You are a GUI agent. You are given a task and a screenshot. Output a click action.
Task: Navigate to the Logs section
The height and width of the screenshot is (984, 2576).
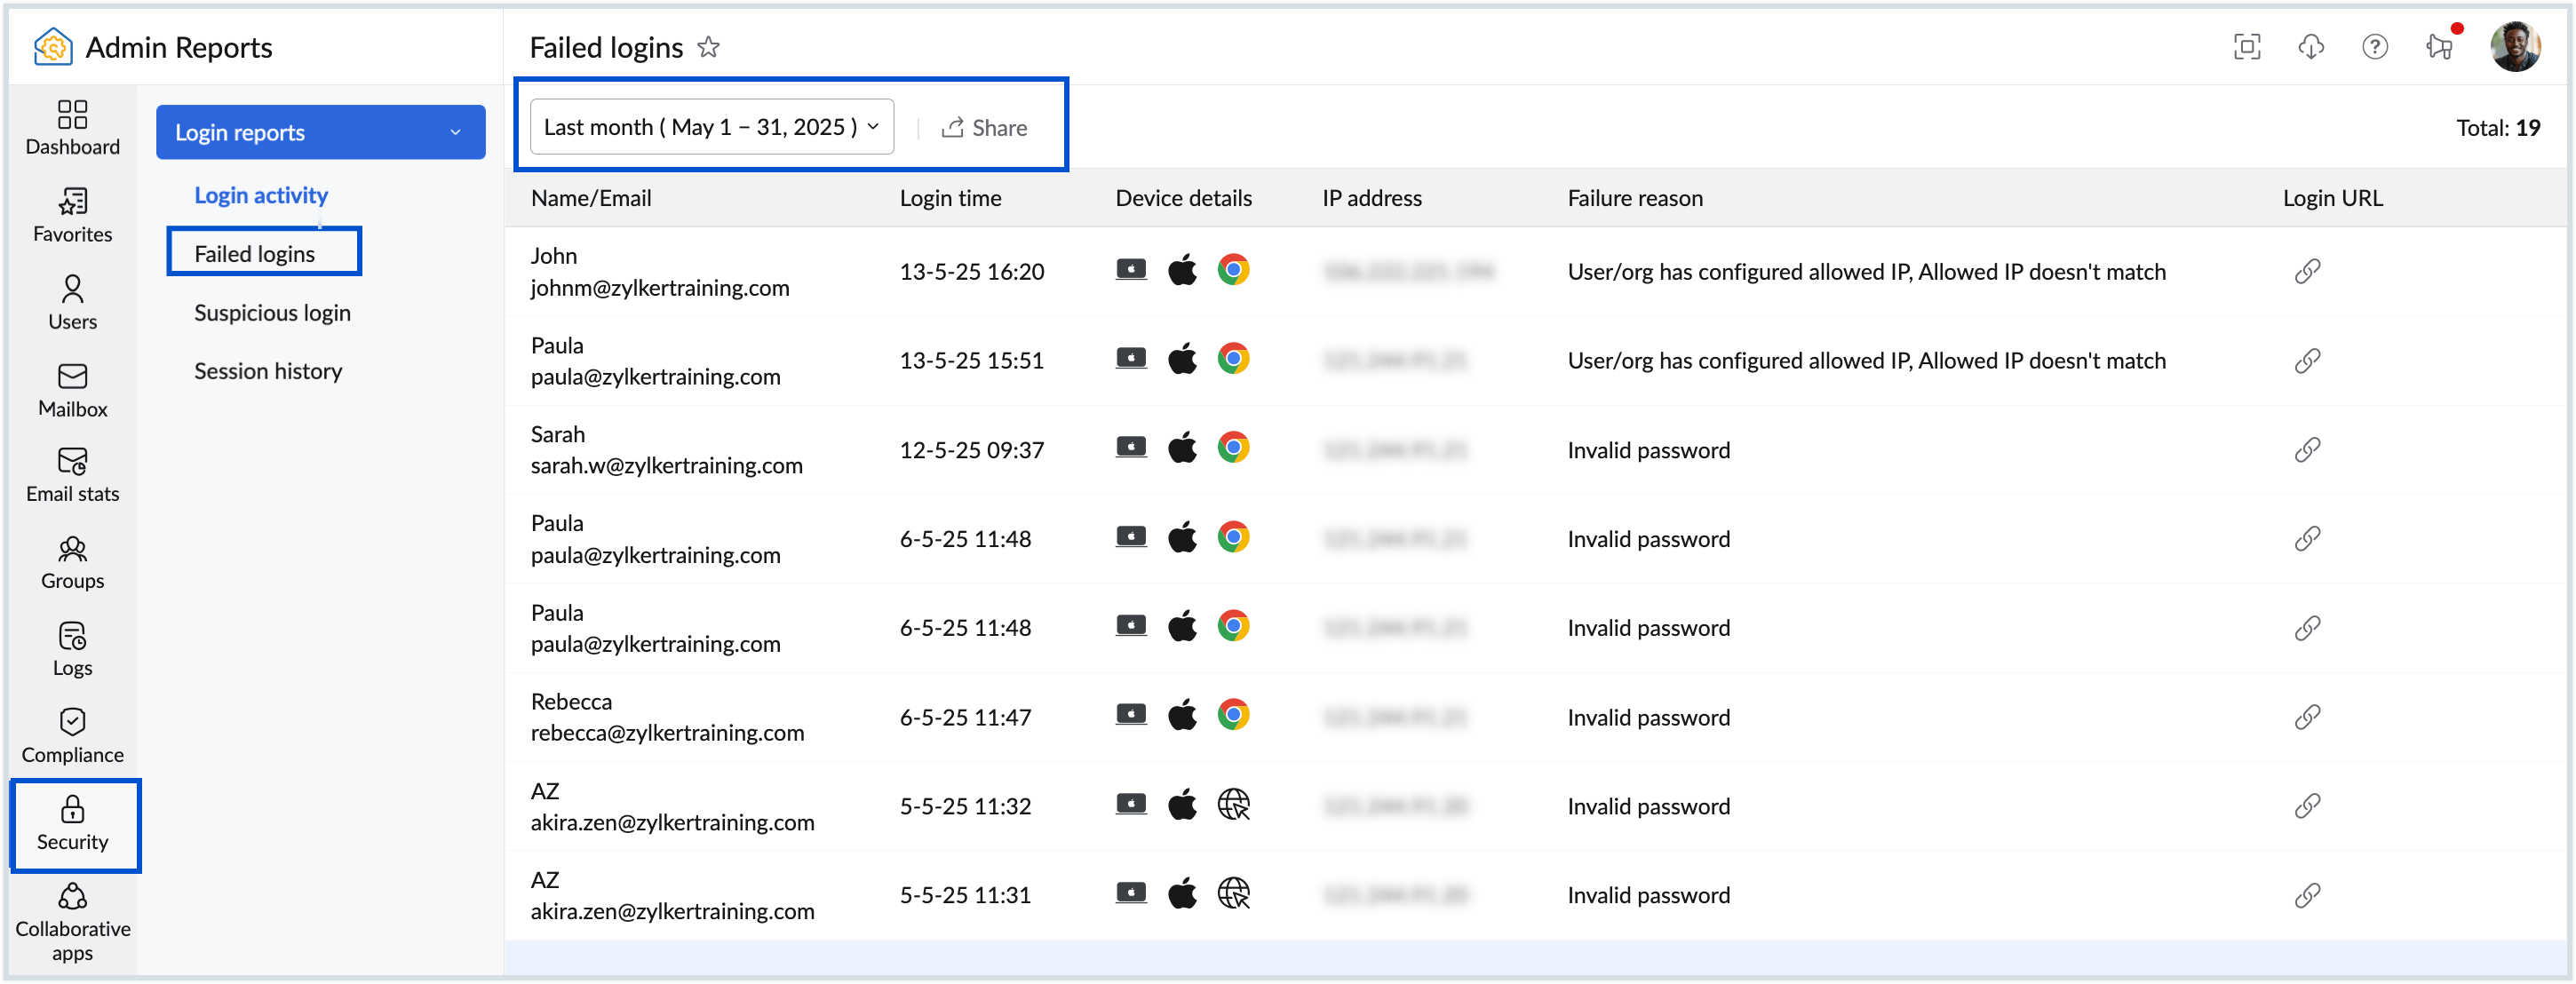pyautogui.click(x=71, y=648)
